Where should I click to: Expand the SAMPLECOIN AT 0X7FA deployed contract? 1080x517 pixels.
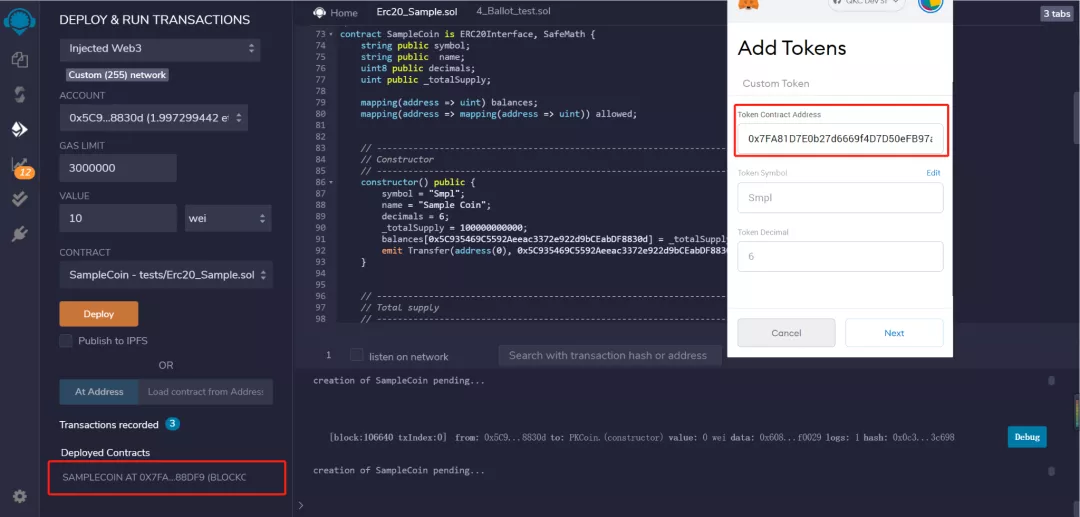pos(166,477)
